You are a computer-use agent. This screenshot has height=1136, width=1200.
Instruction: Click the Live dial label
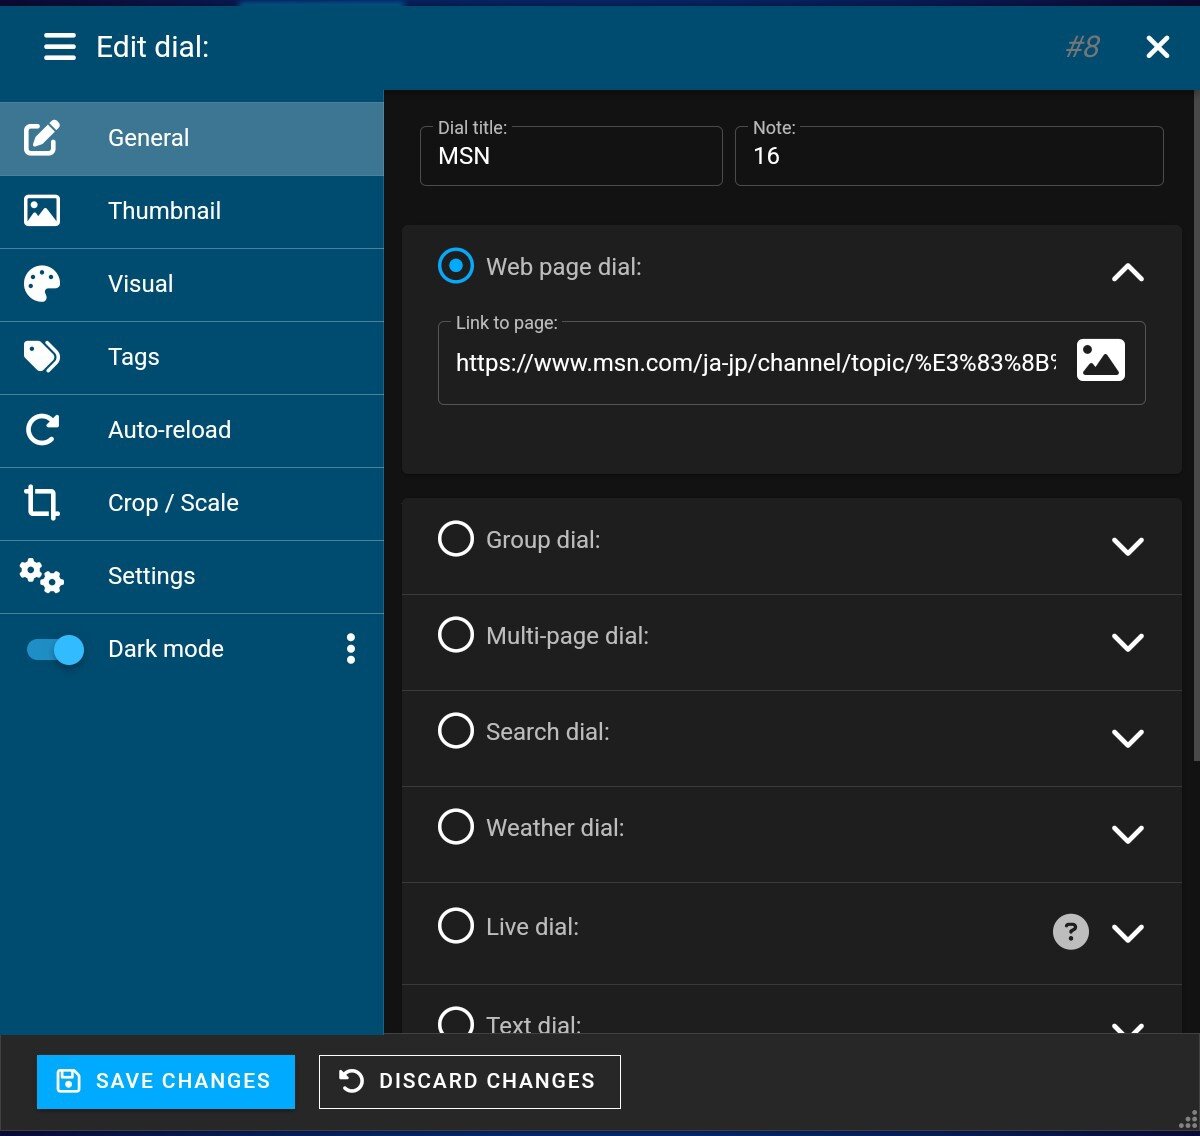[x=532, y=927]
